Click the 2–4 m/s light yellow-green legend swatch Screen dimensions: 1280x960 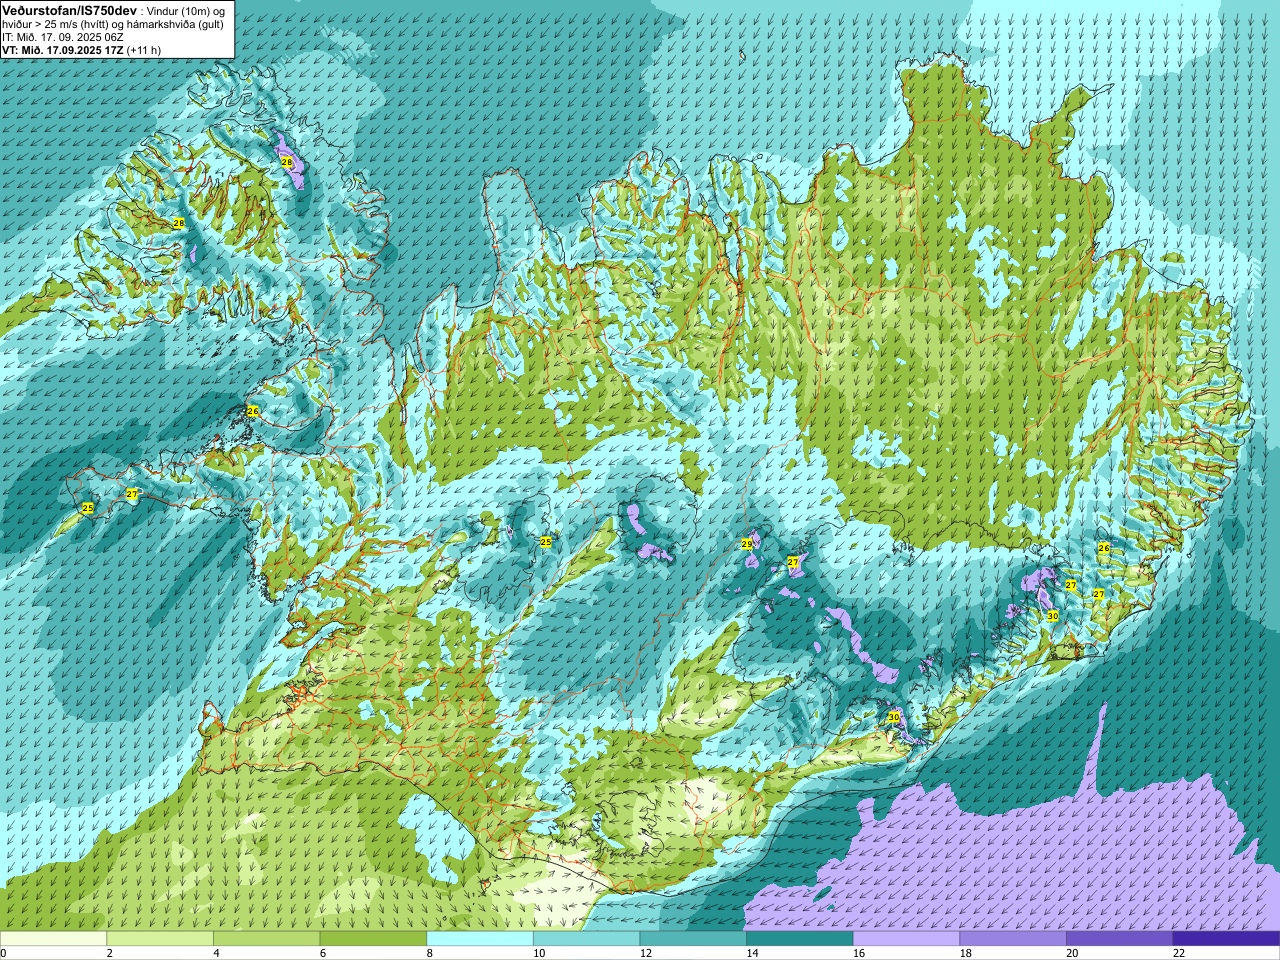(160, 938)
